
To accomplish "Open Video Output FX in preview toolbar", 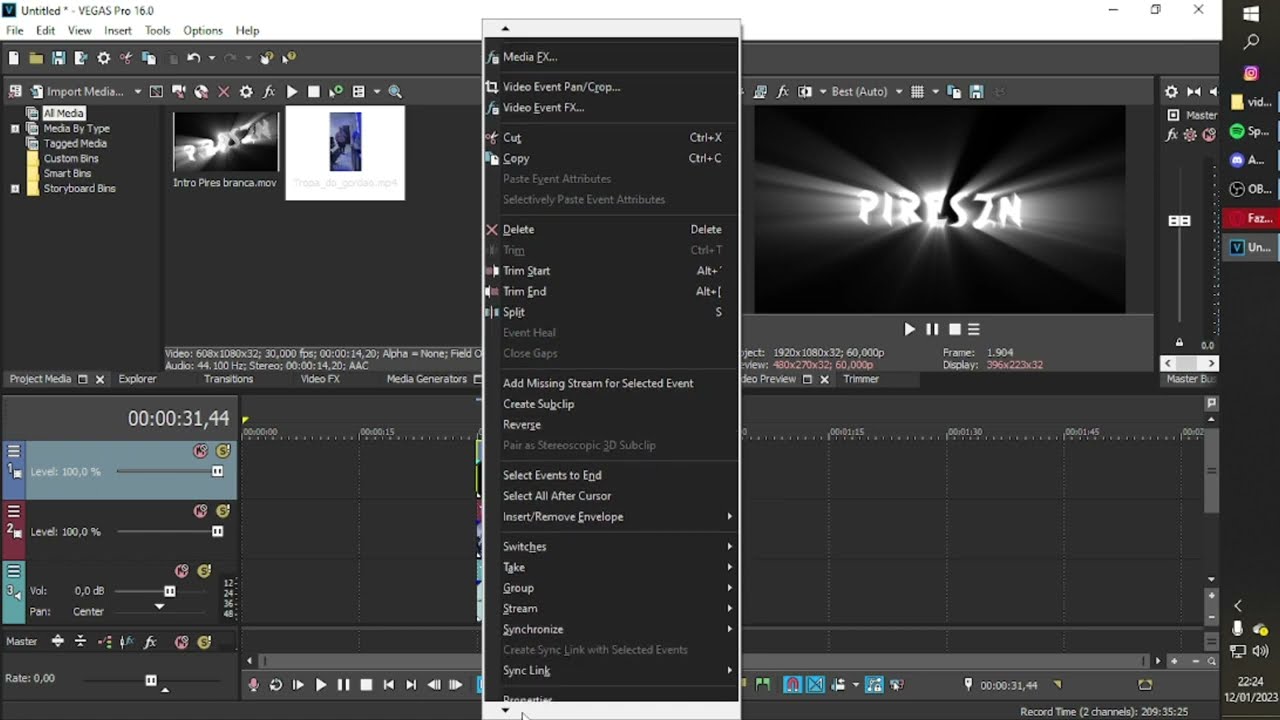I will [783, 91].
